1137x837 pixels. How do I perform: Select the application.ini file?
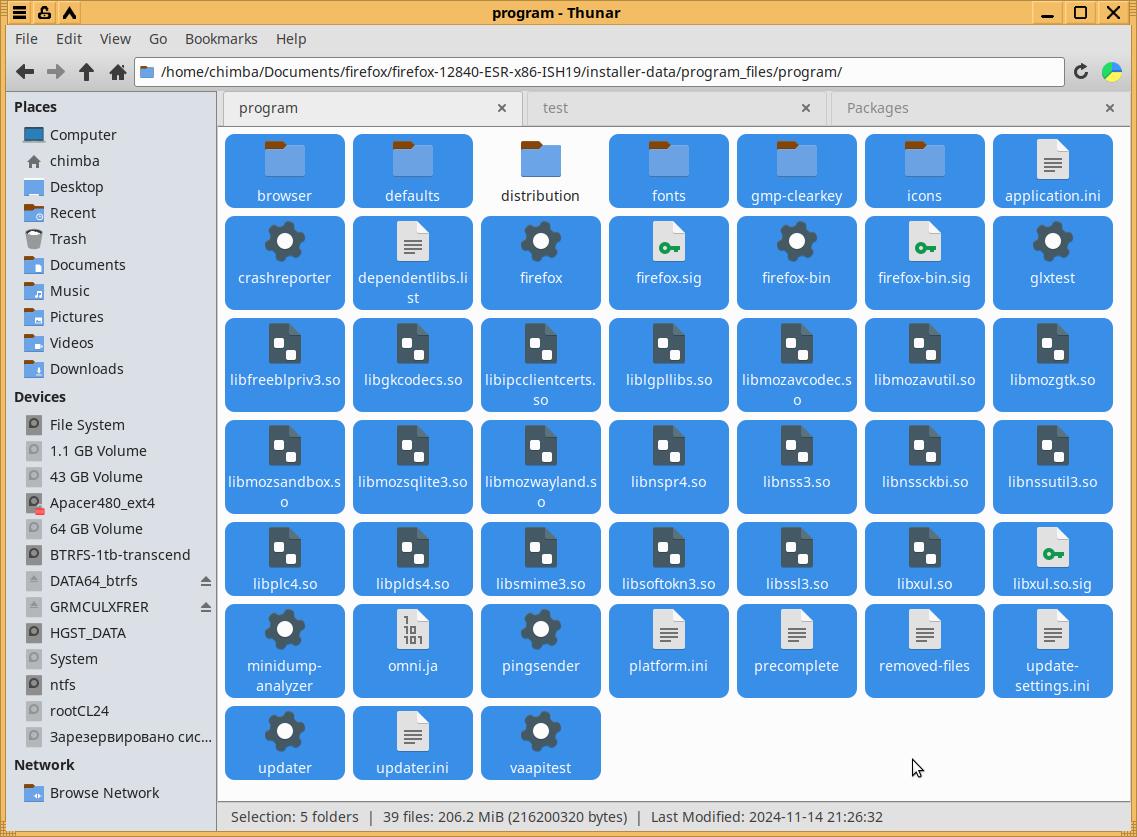[x=1052, y=172]
